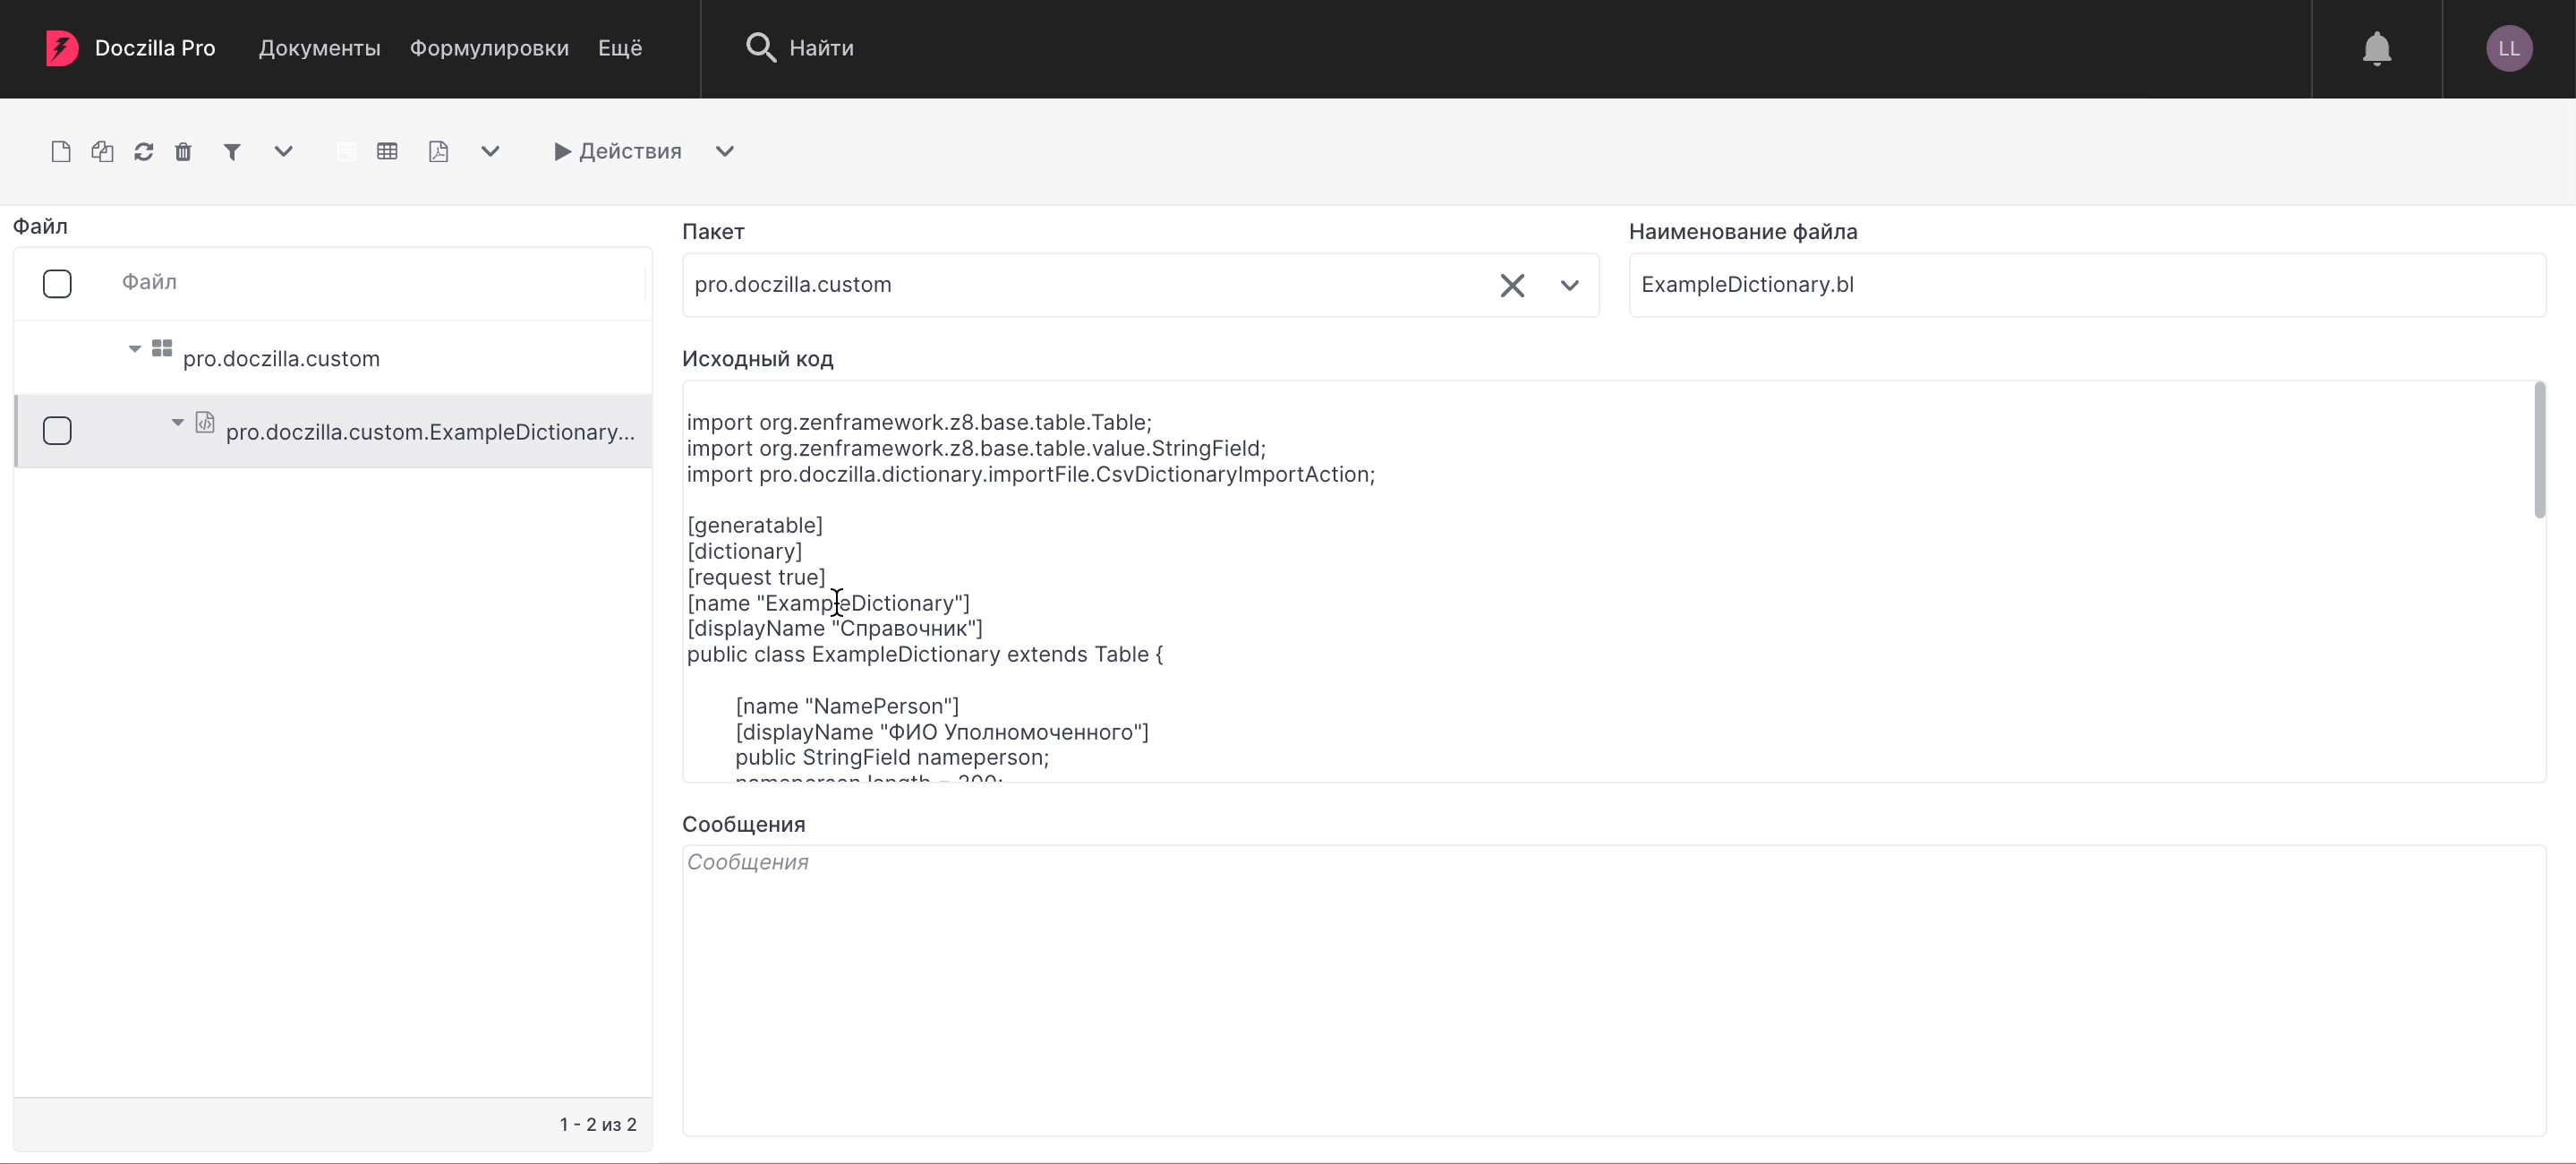
Task: Click the Исходный код label
Action: (x=757, y=358)
